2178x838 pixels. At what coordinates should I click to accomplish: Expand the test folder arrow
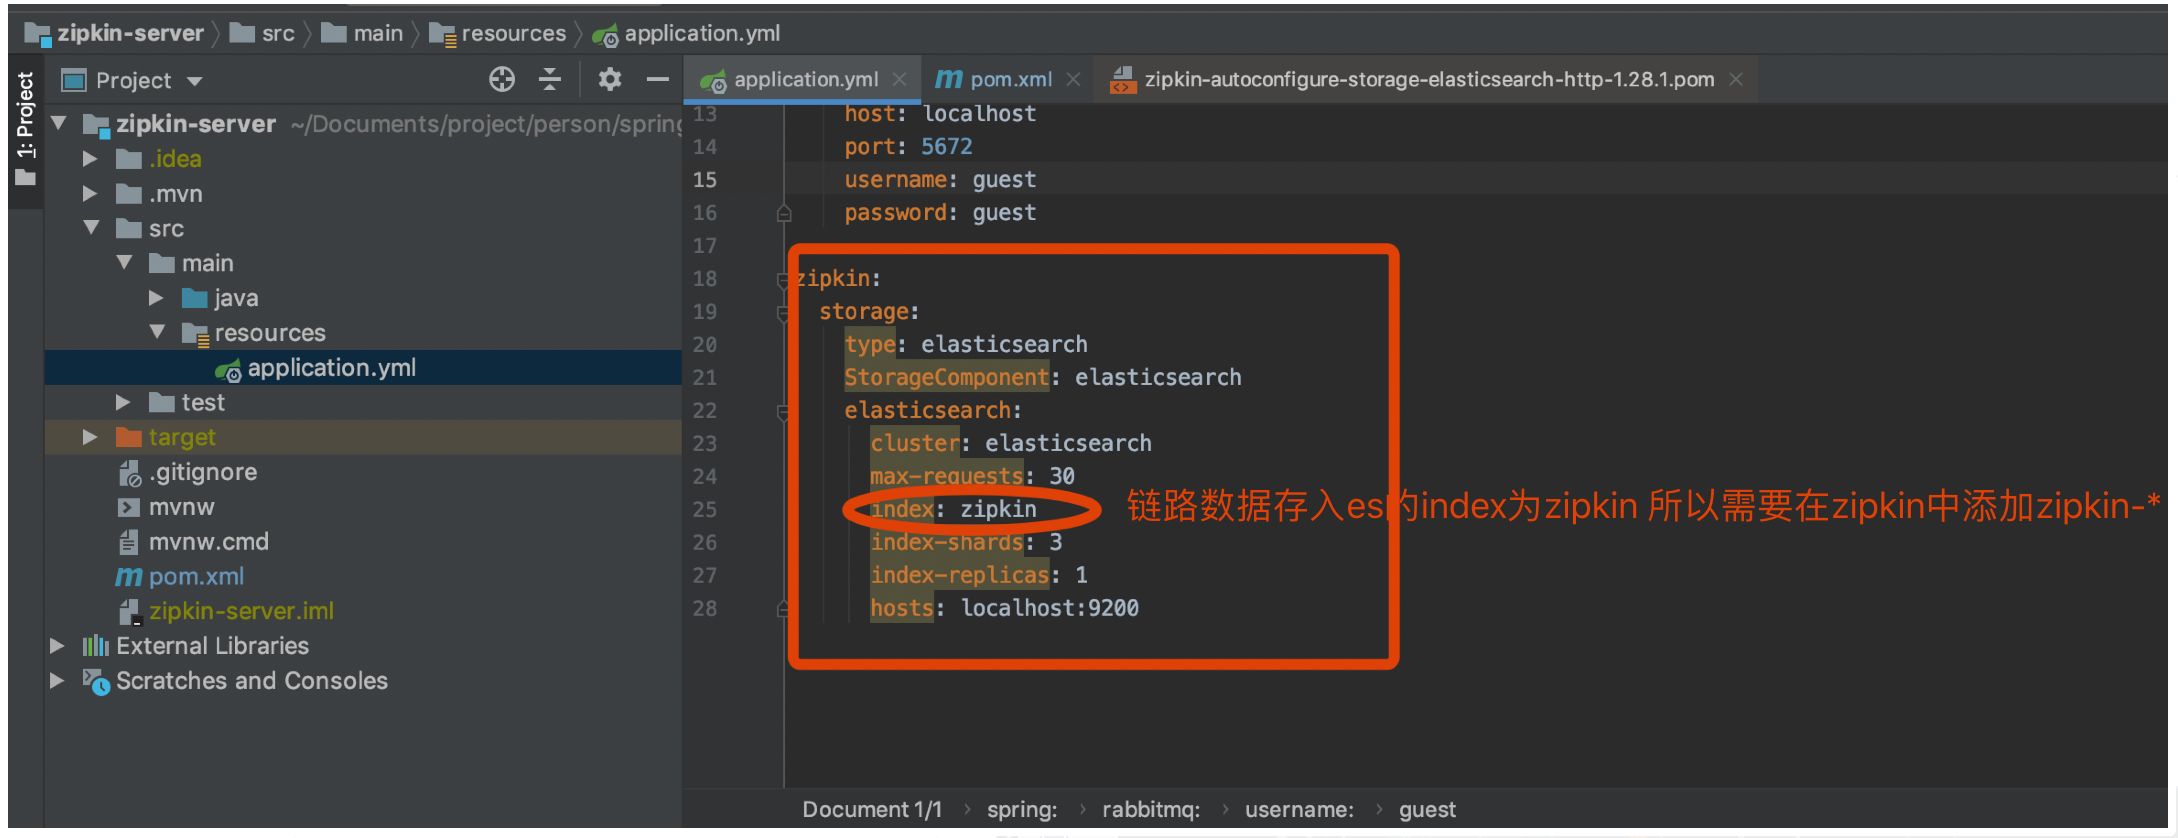pyautogui.click(x=123, y=402)
